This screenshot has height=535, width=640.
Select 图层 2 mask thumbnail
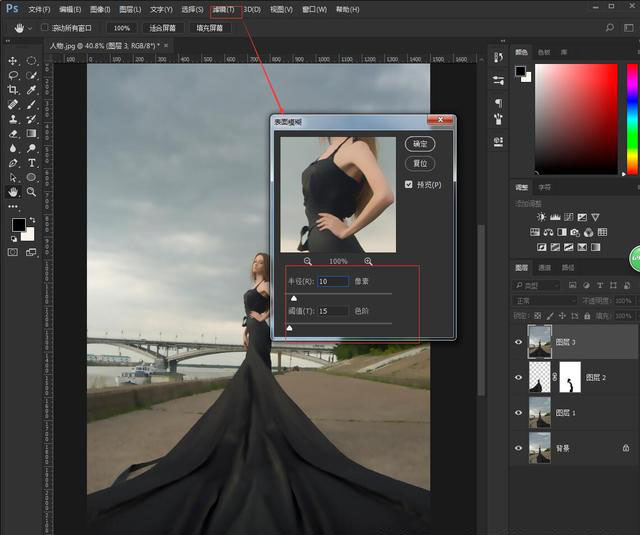tap(570, 377)
